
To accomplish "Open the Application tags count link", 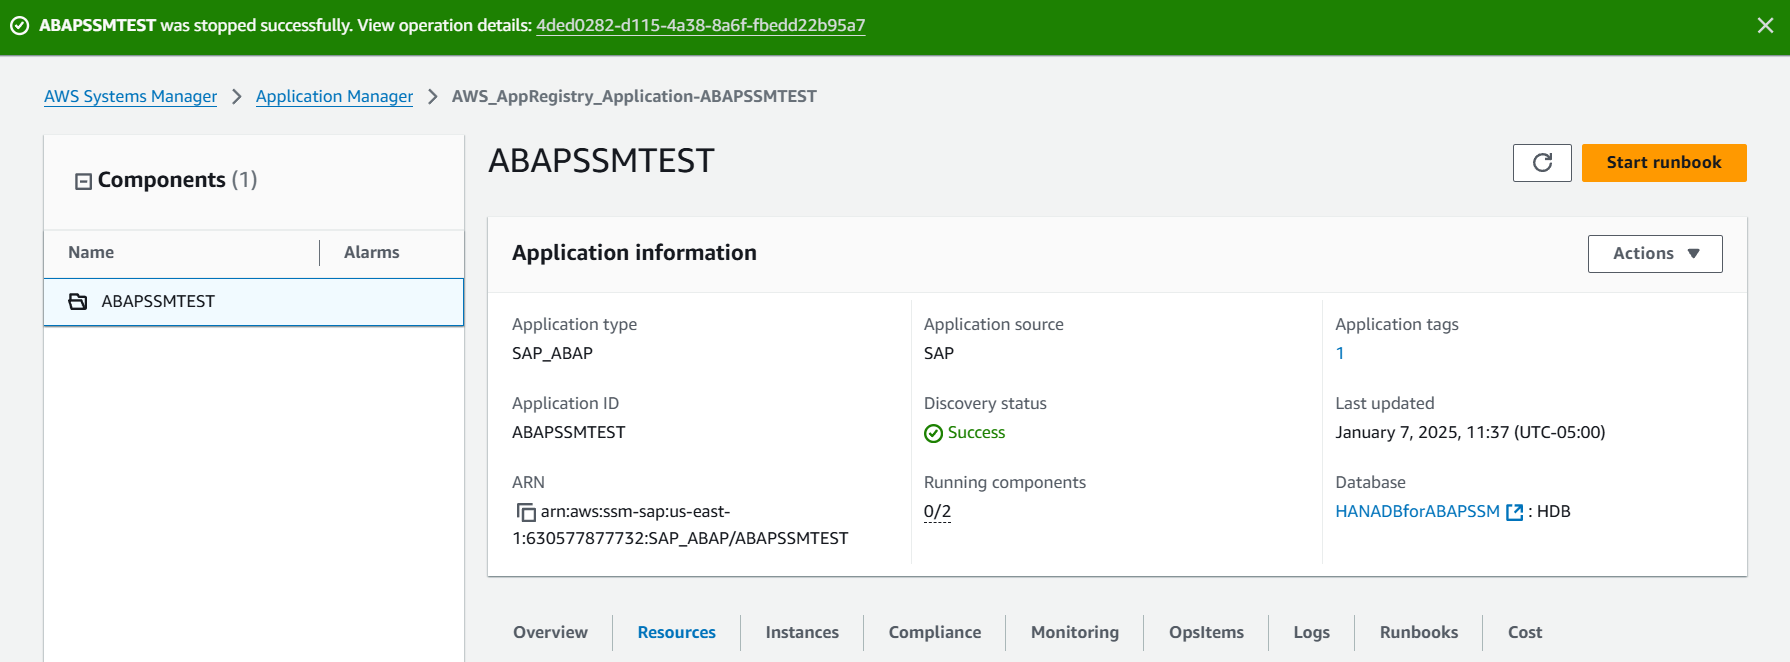I will pos(1340,353).
